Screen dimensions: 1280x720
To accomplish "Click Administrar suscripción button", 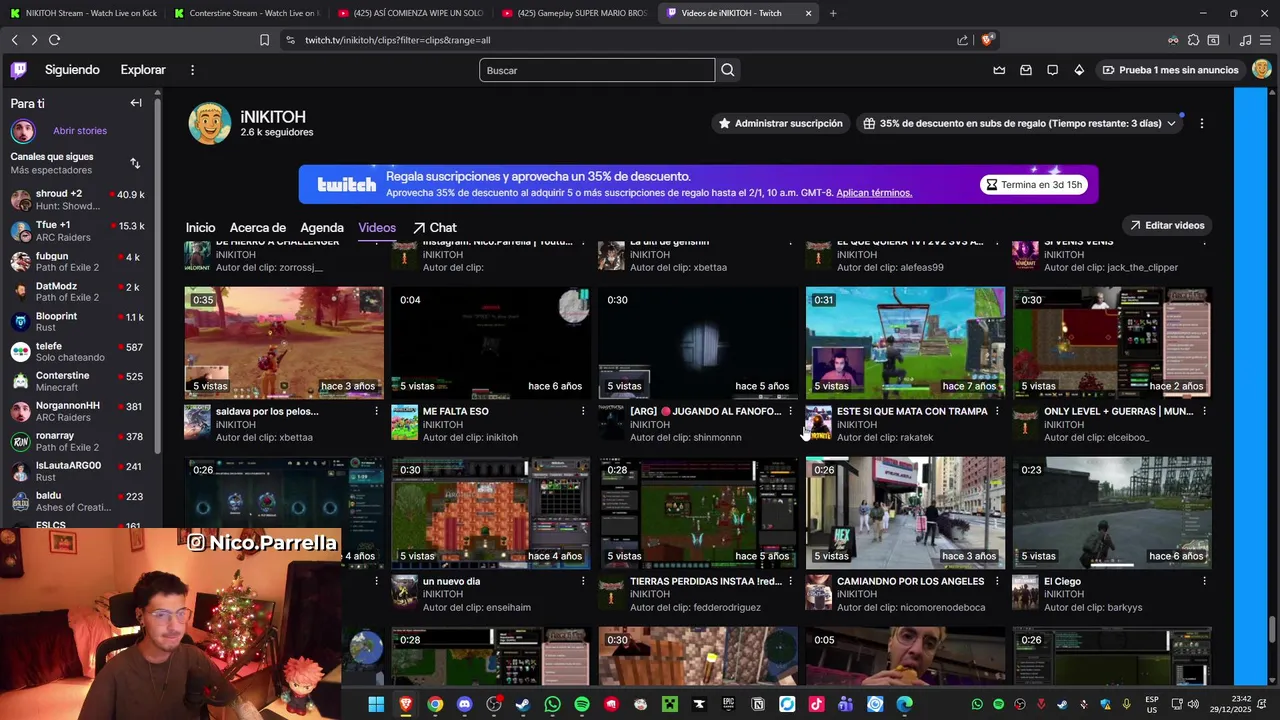I will click(781, 123).
